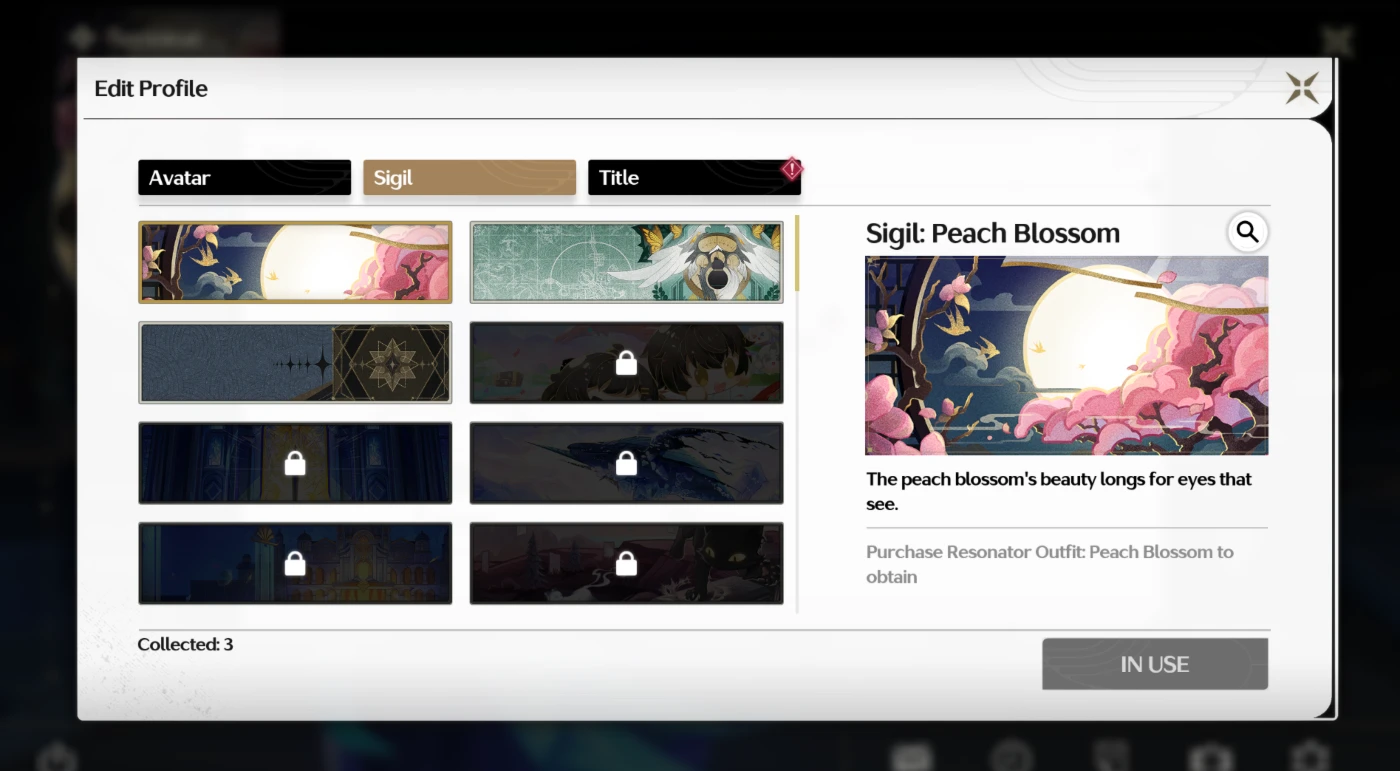Click the locked golden palace night sigil
1400x771 pixels.
click(295, 563)
